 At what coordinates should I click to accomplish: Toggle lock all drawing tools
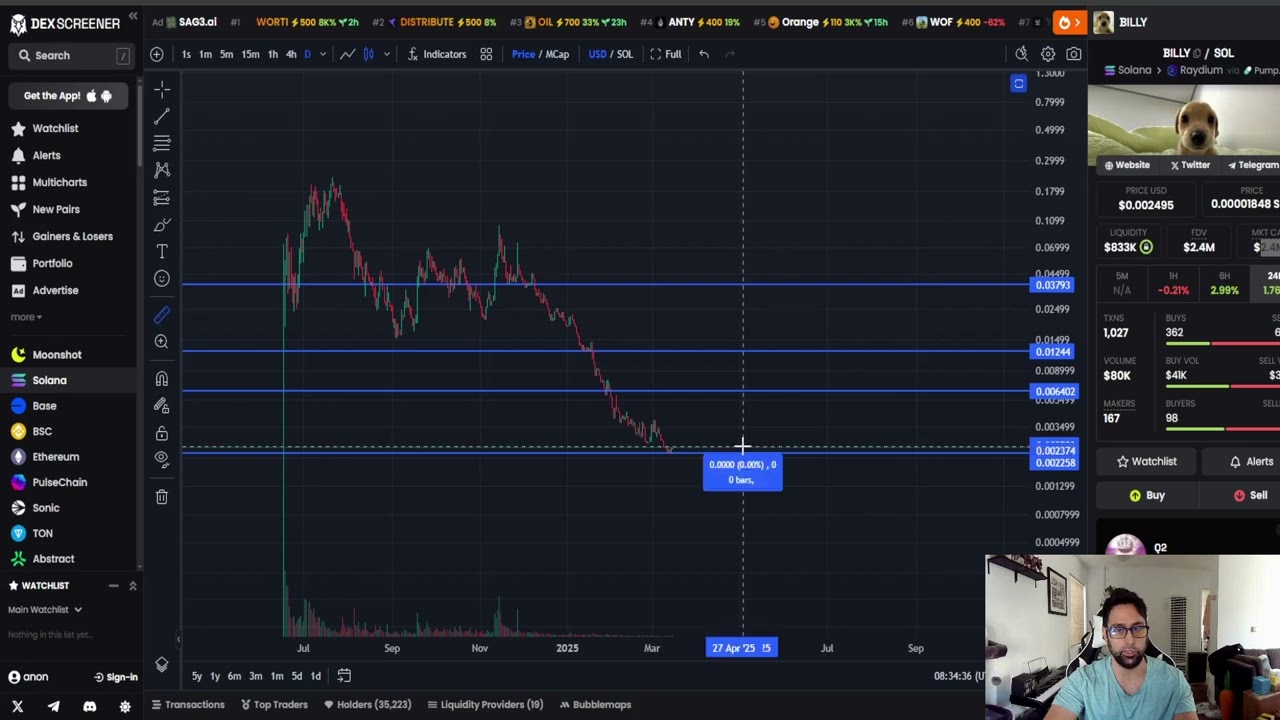click(x=162, y=433)
